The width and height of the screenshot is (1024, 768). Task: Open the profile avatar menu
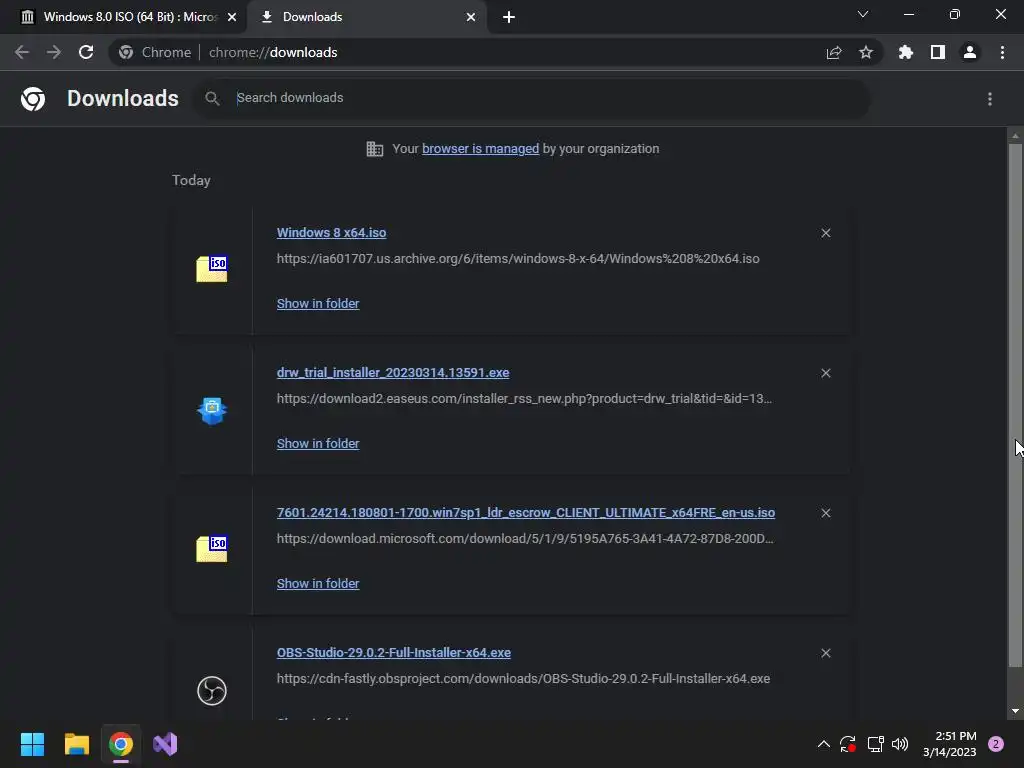coord(970,52)
